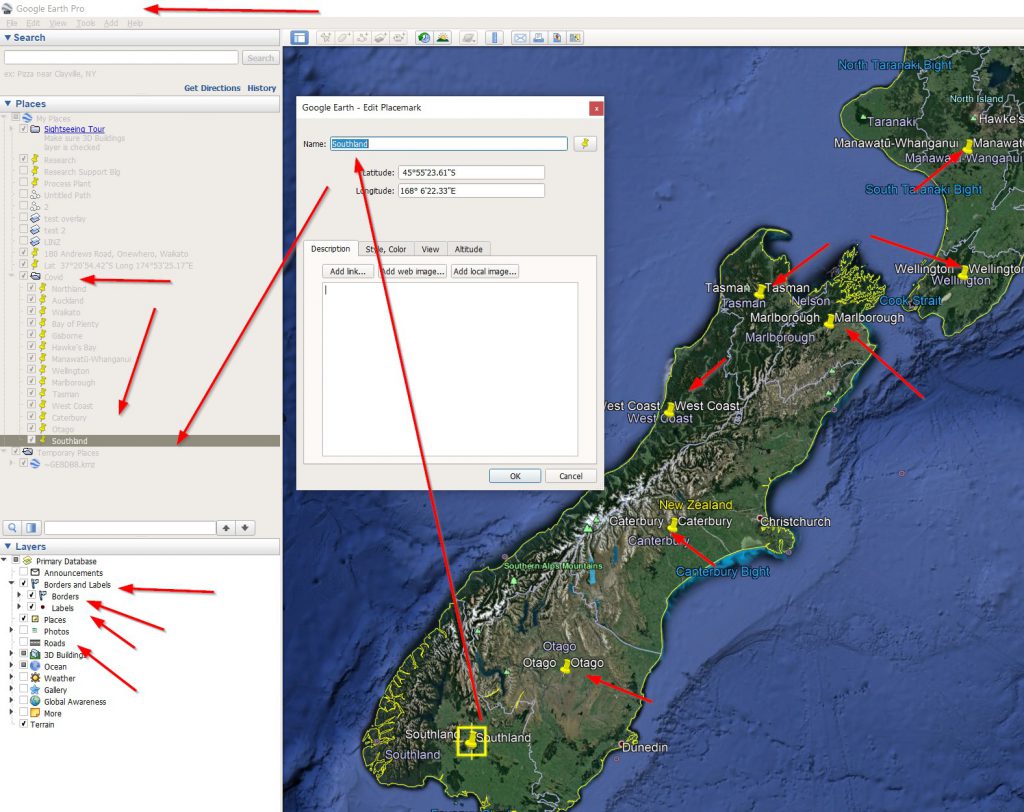The height and width of the screenshot is (812, 1024).
Task: Click the sunlight toolbar icon
Action: (442, 37)
